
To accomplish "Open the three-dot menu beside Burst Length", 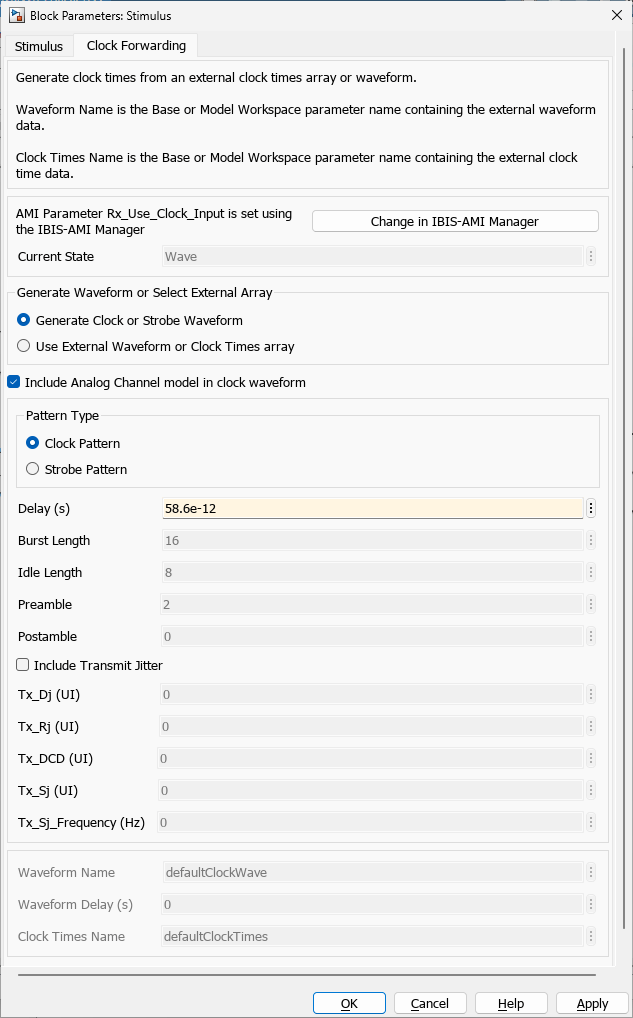I will point(591,540).
